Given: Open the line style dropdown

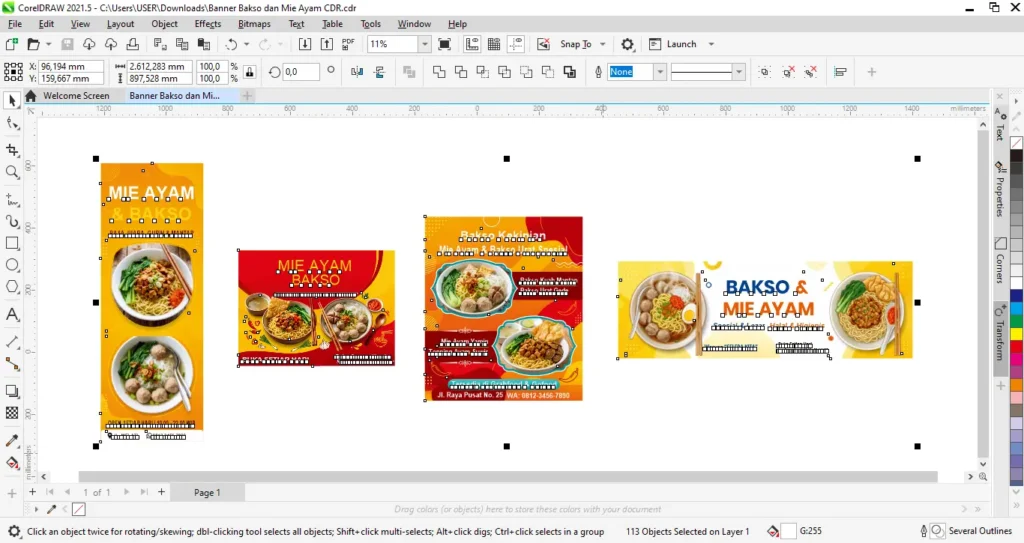Looking at the screenshot, I should coord(739,72).
